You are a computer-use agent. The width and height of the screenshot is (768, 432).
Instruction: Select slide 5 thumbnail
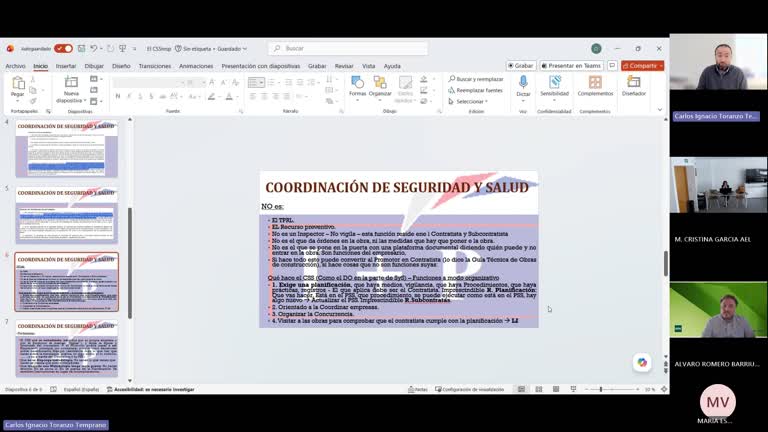67,215
